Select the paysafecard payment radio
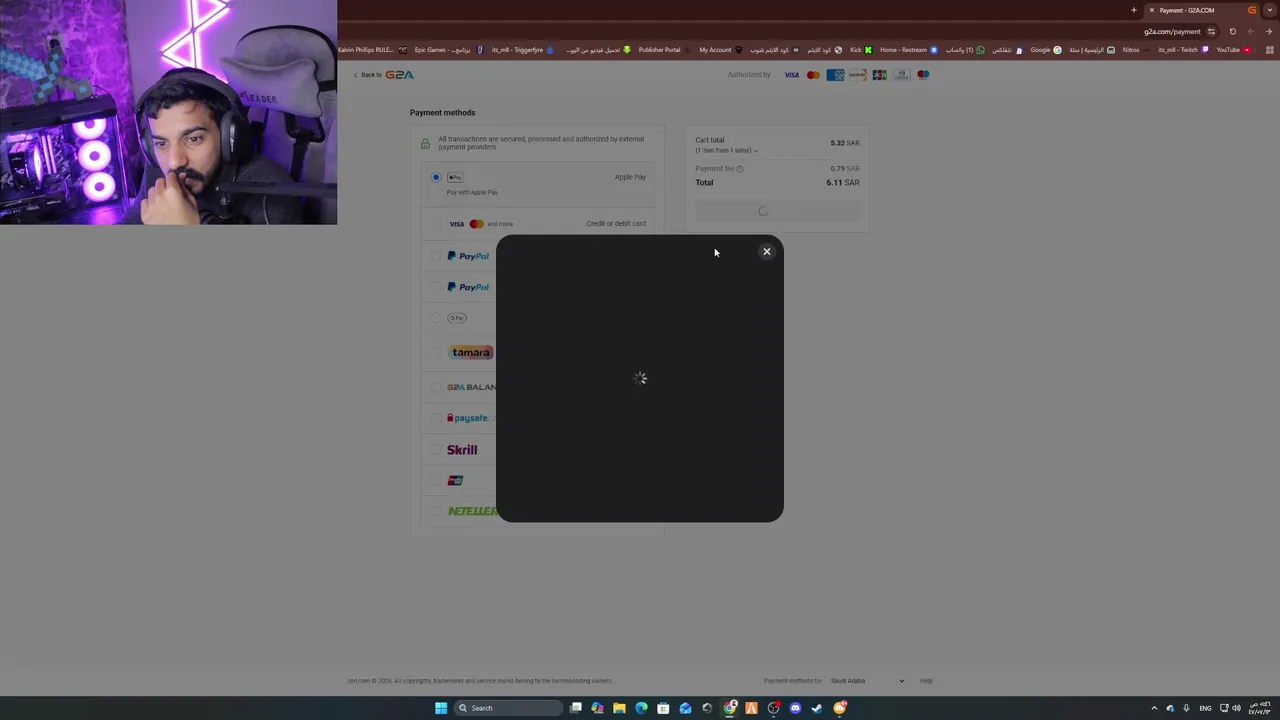 [x=436, y=418]
